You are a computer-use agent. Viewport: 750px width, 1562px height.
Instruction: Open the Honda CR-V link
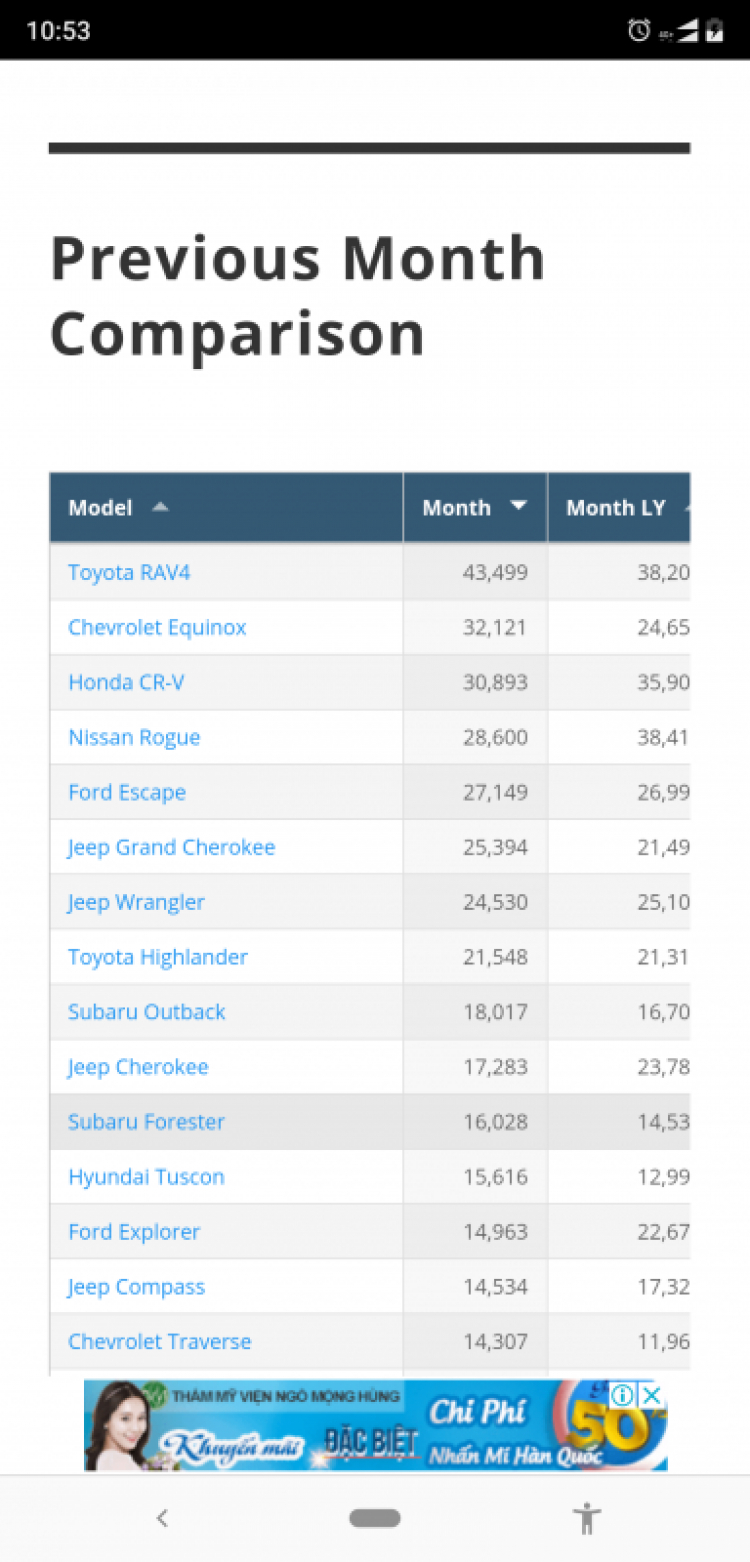pyautogui.click(x=126, y=682)
